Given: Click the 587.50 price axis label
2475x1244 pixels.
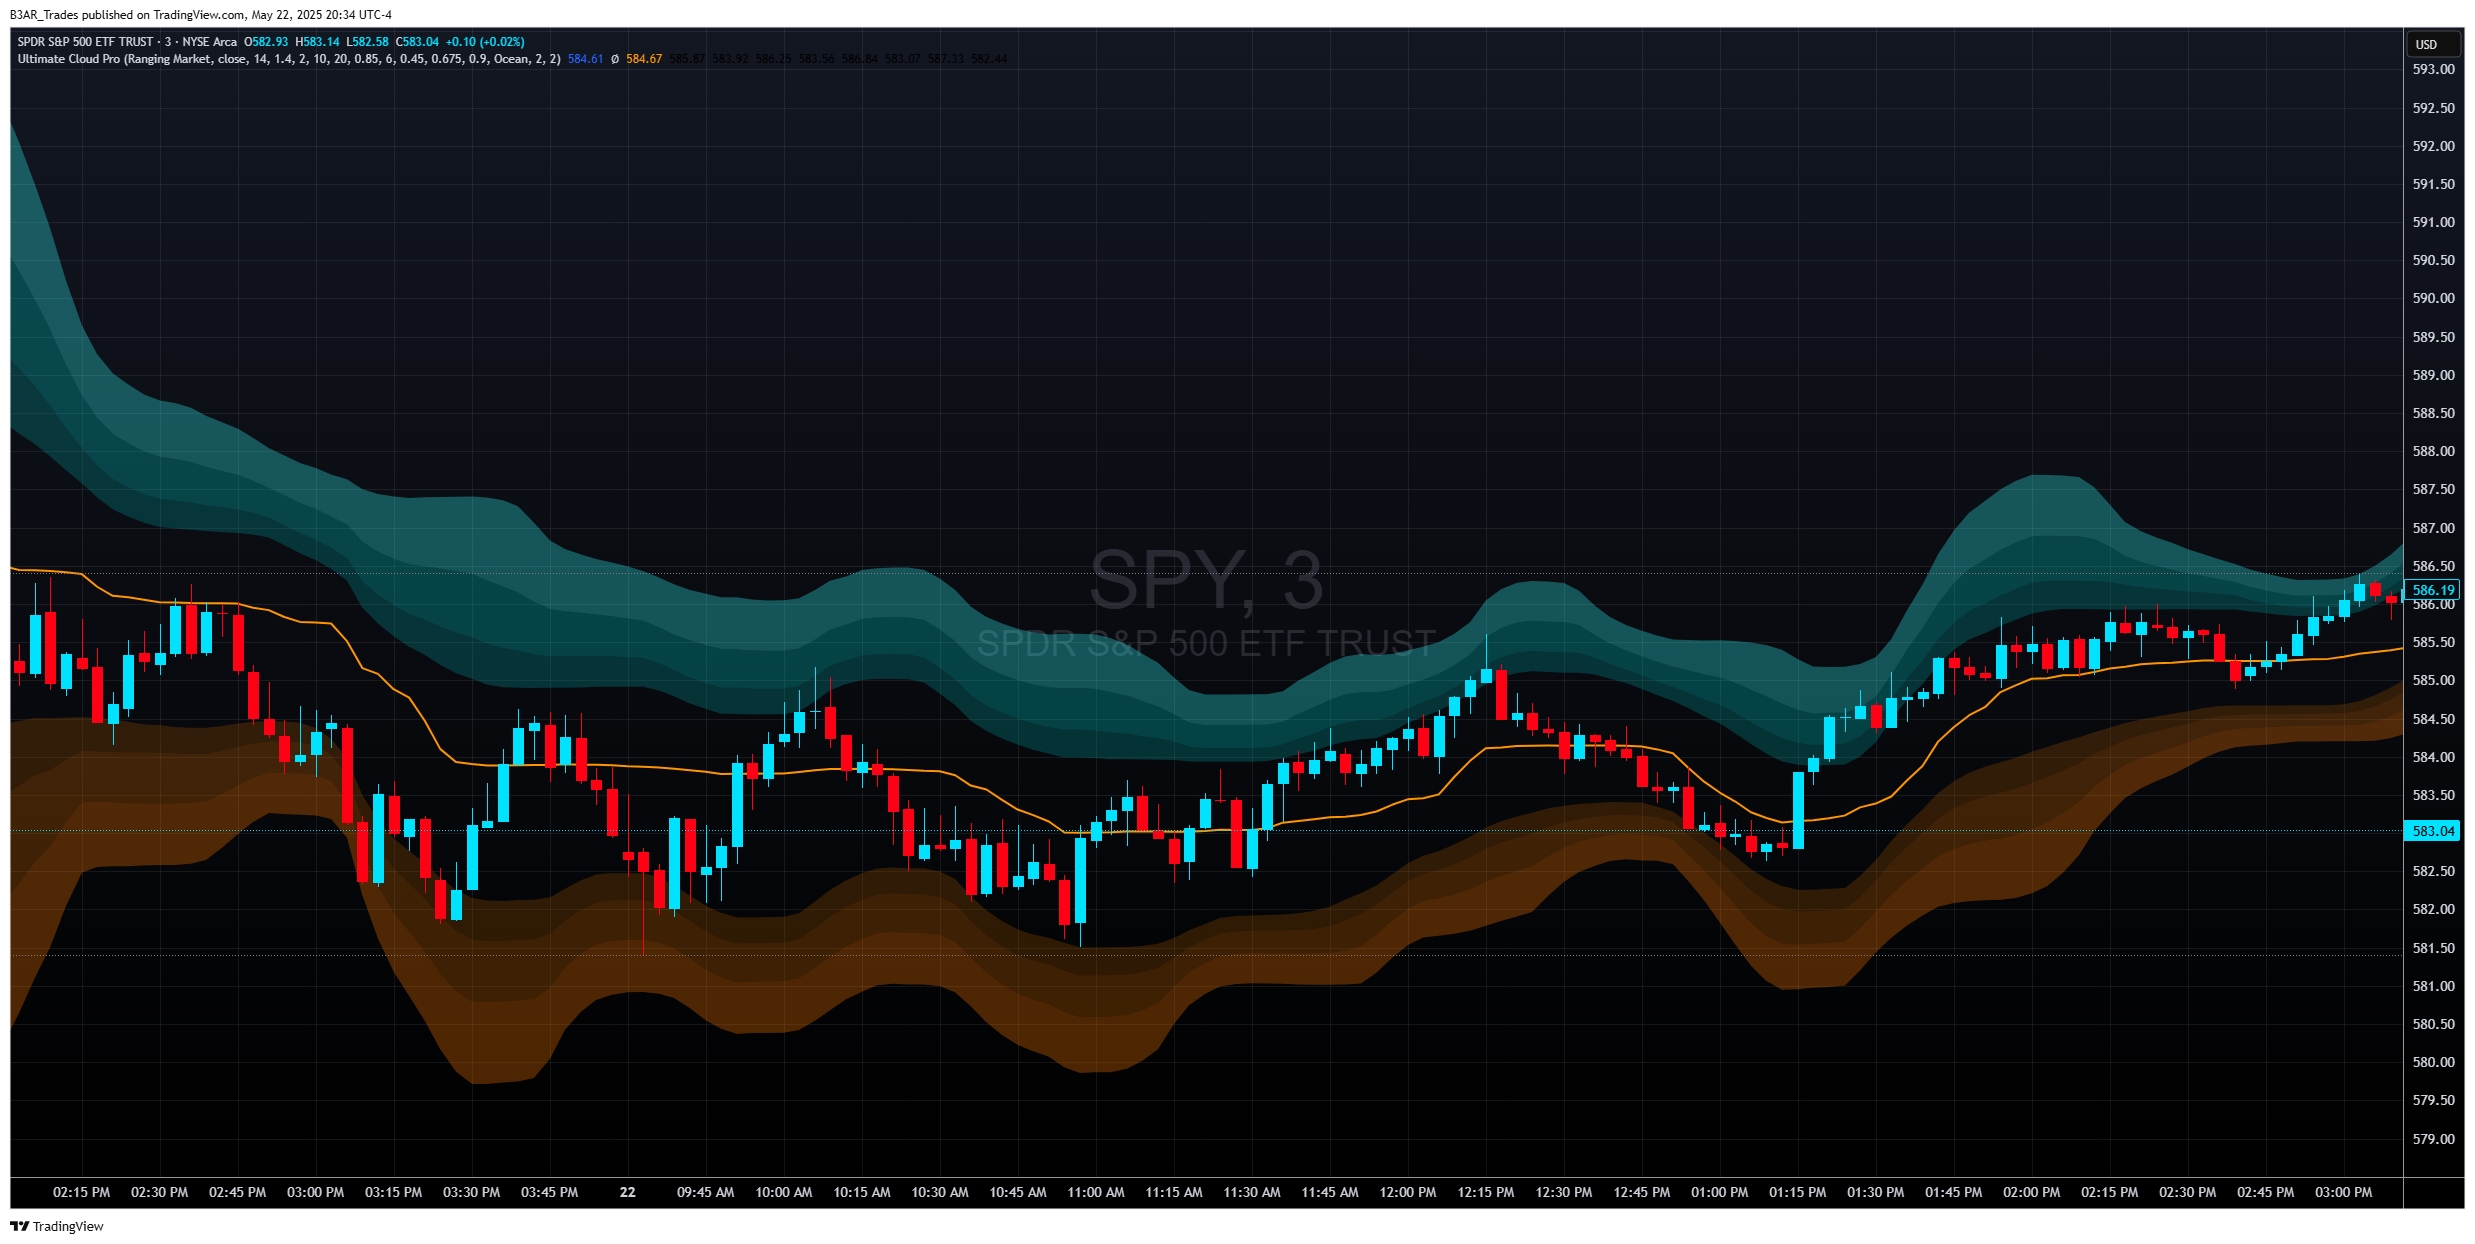Looking at the screenshot, I should 2433,489.
